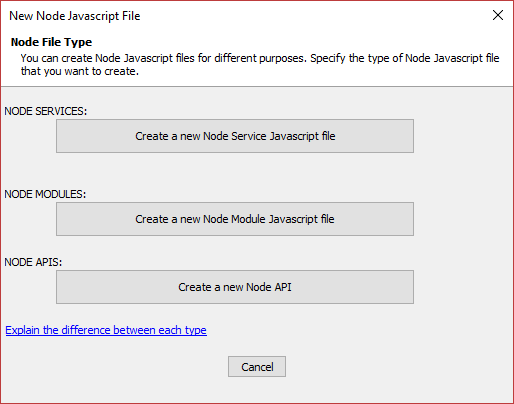Screen dimensions: 514x404
Task: Click the Create a new Node API button
Action: point(235,287)
